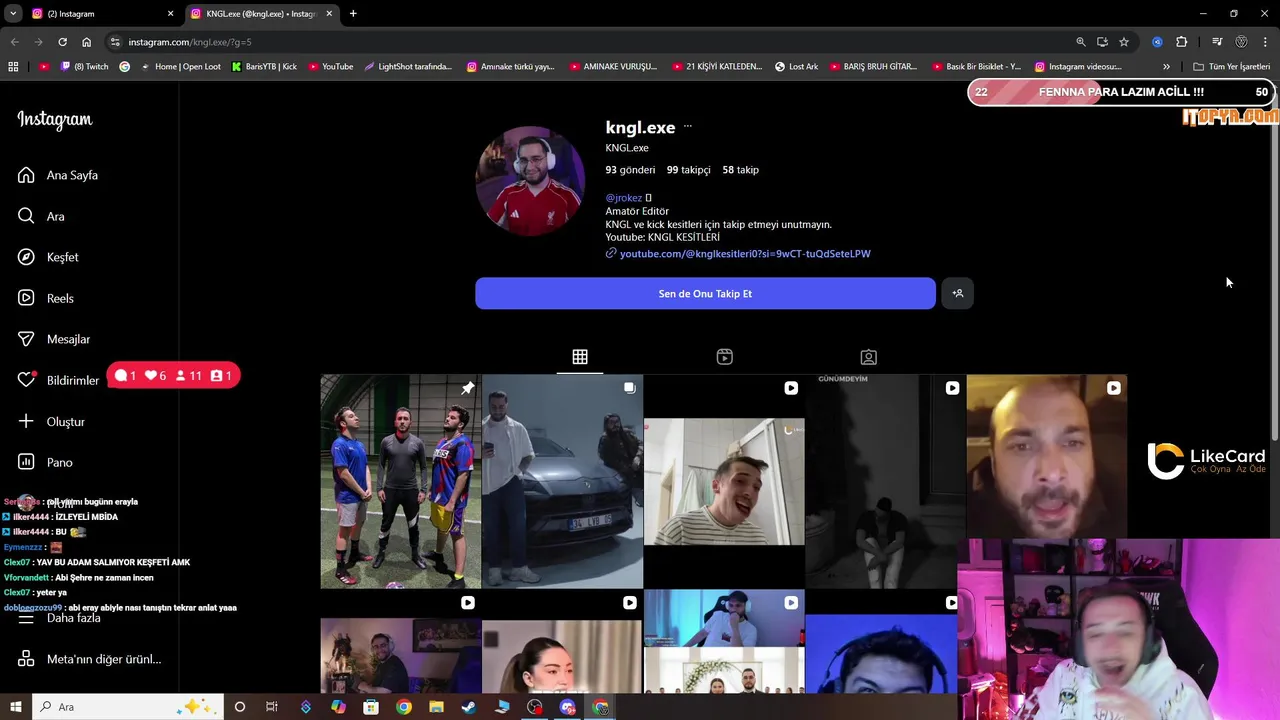Open Microsoft Store from taskbar
This screenshot has height=720, width=1280.
click(x=371, y=707)
